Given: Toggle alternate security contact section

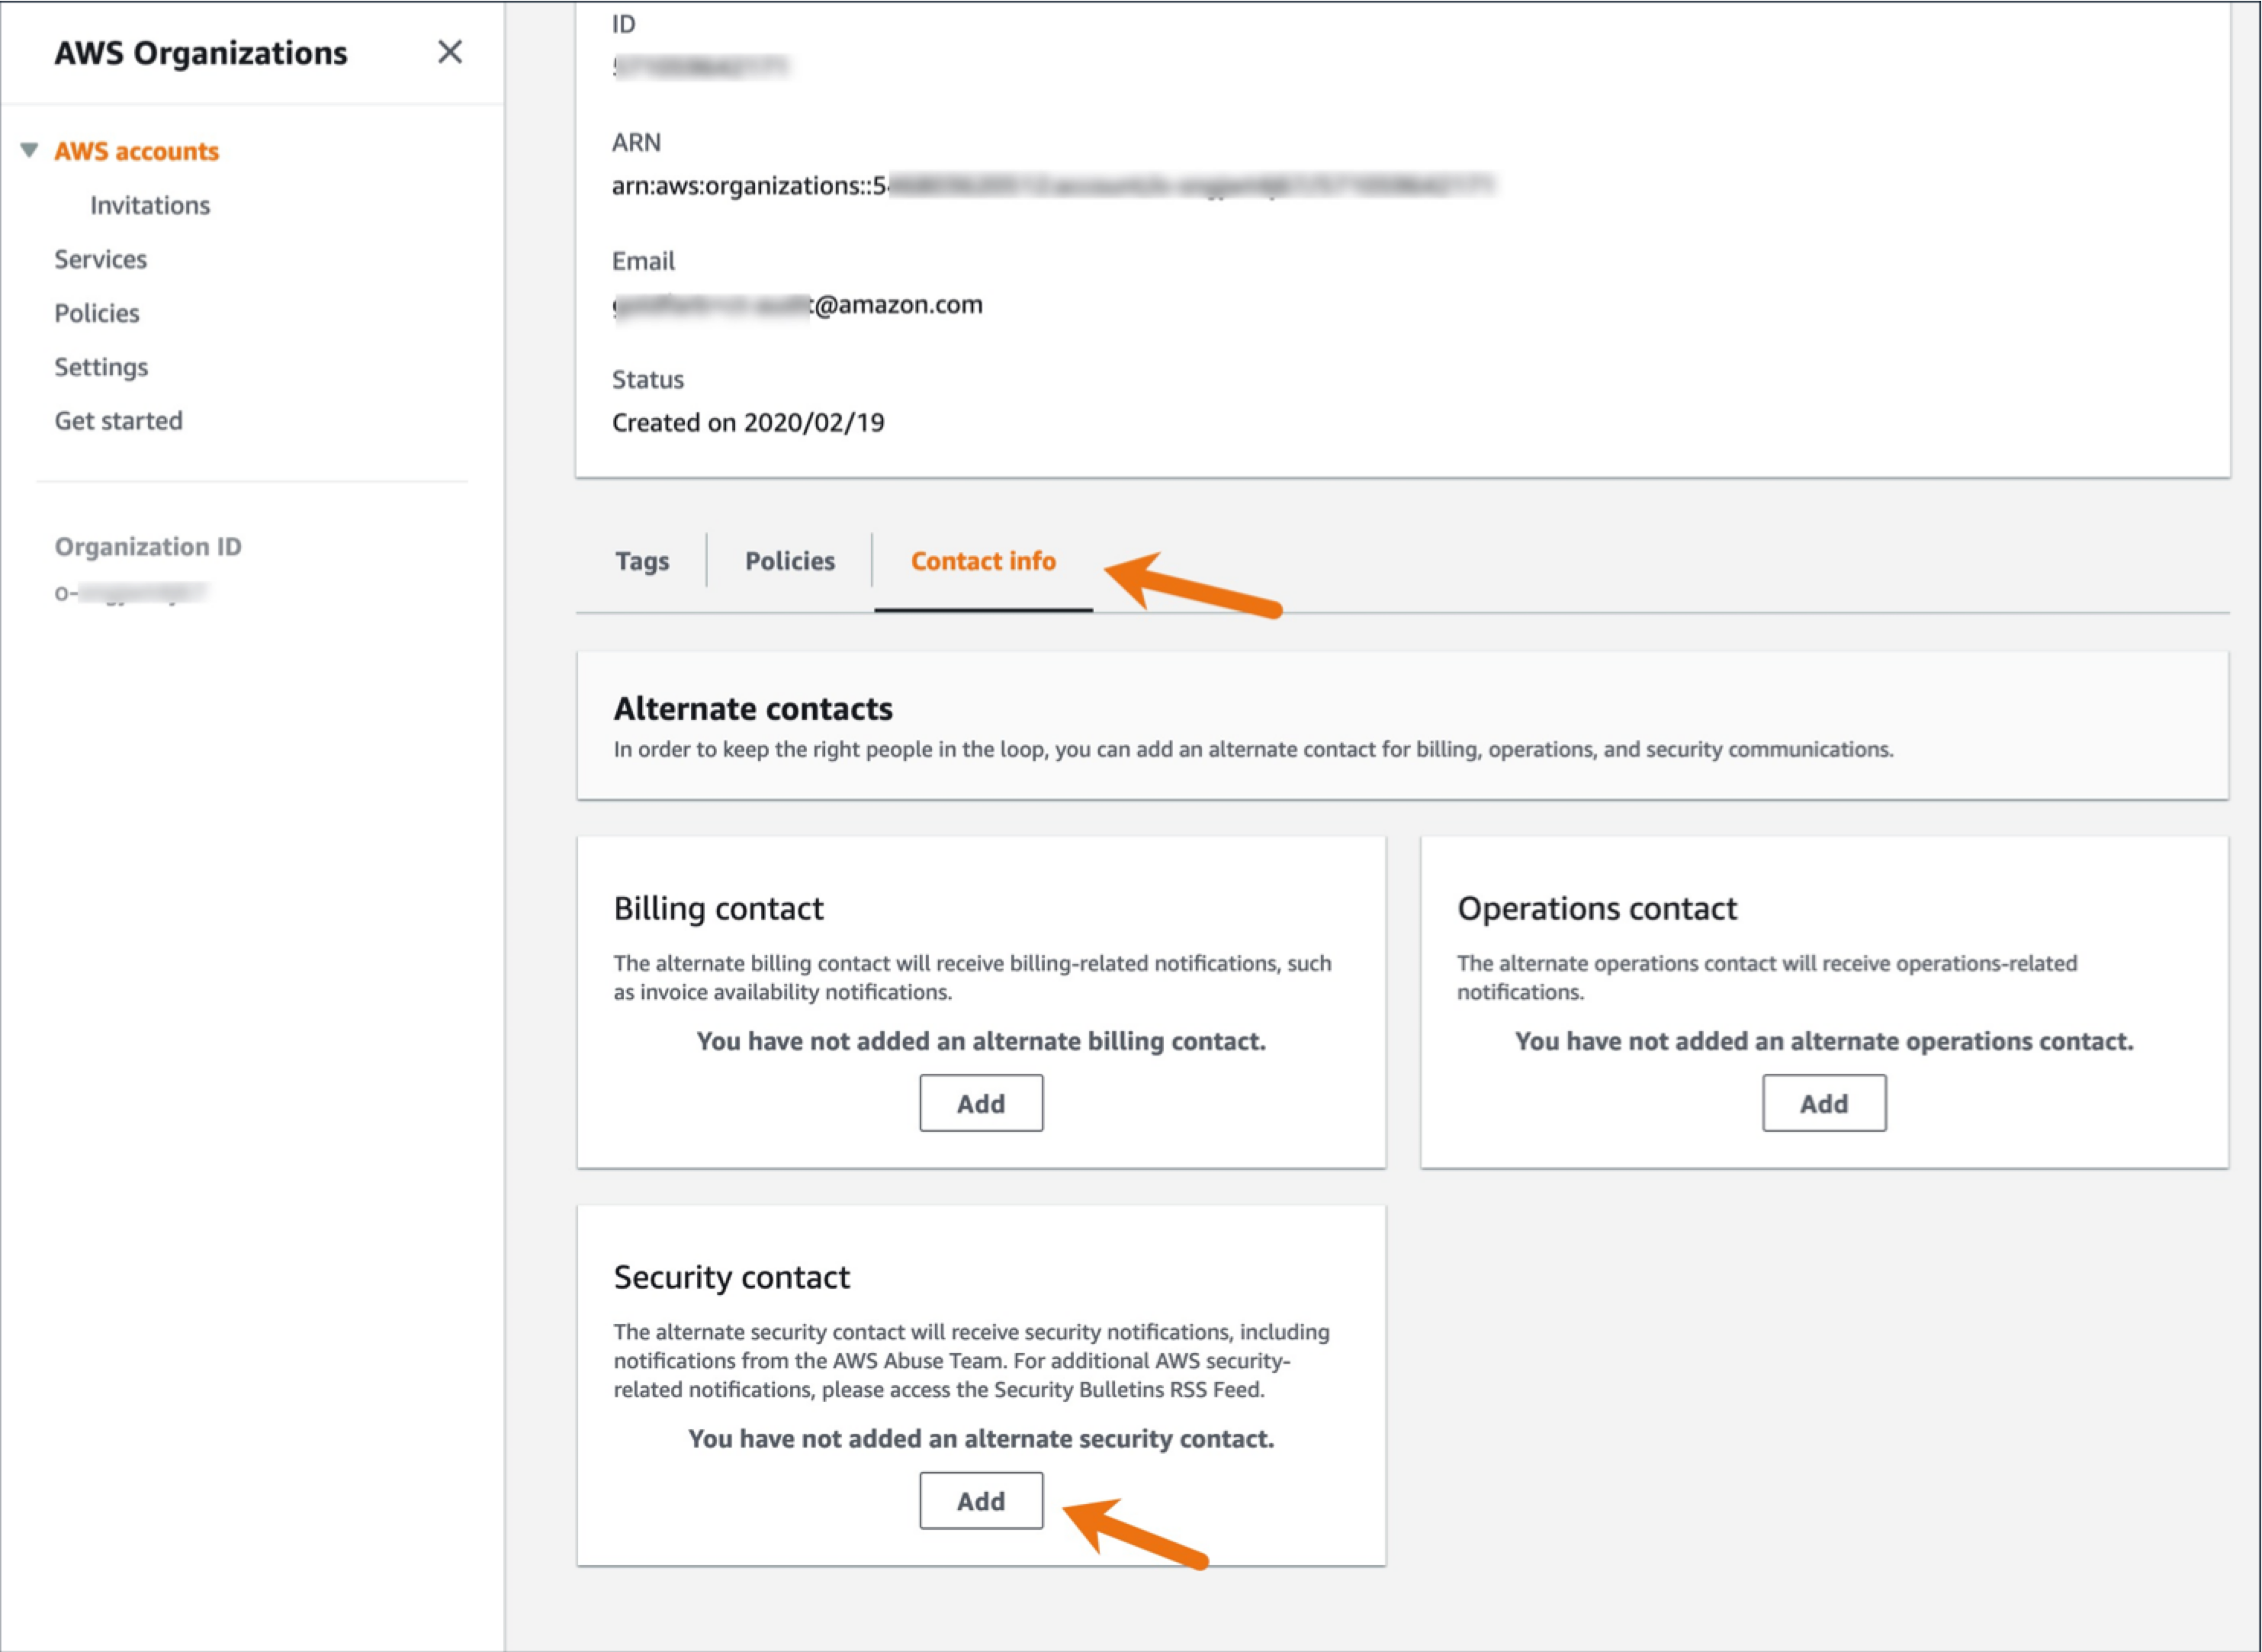Looking at the screenshot, I should 982,1501.
